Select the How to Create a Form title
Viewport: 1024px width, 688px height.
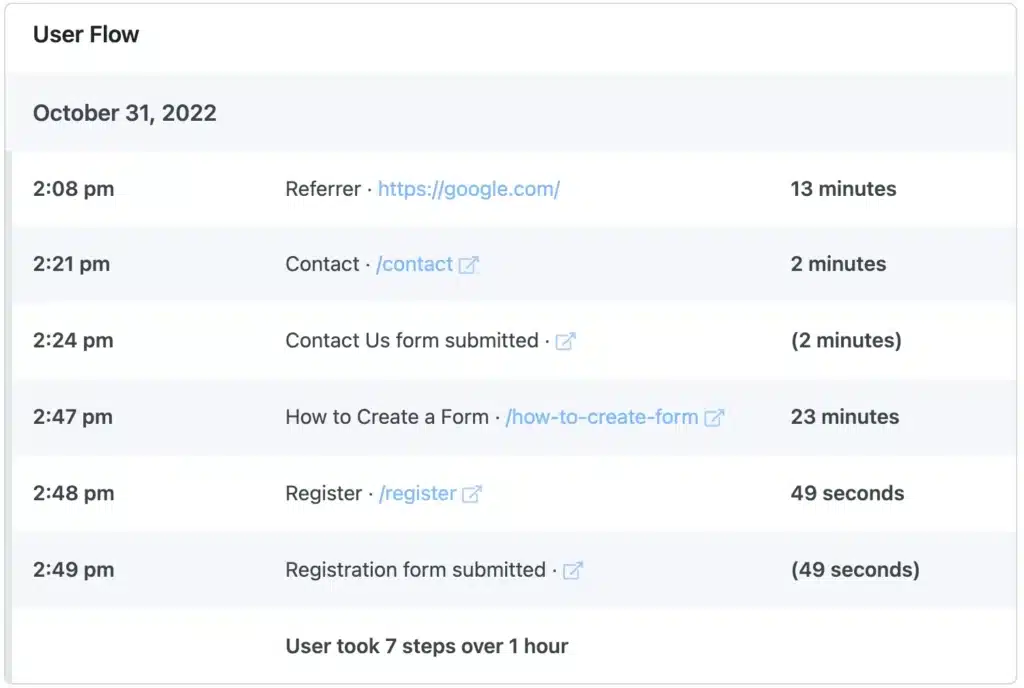[387, 416]
